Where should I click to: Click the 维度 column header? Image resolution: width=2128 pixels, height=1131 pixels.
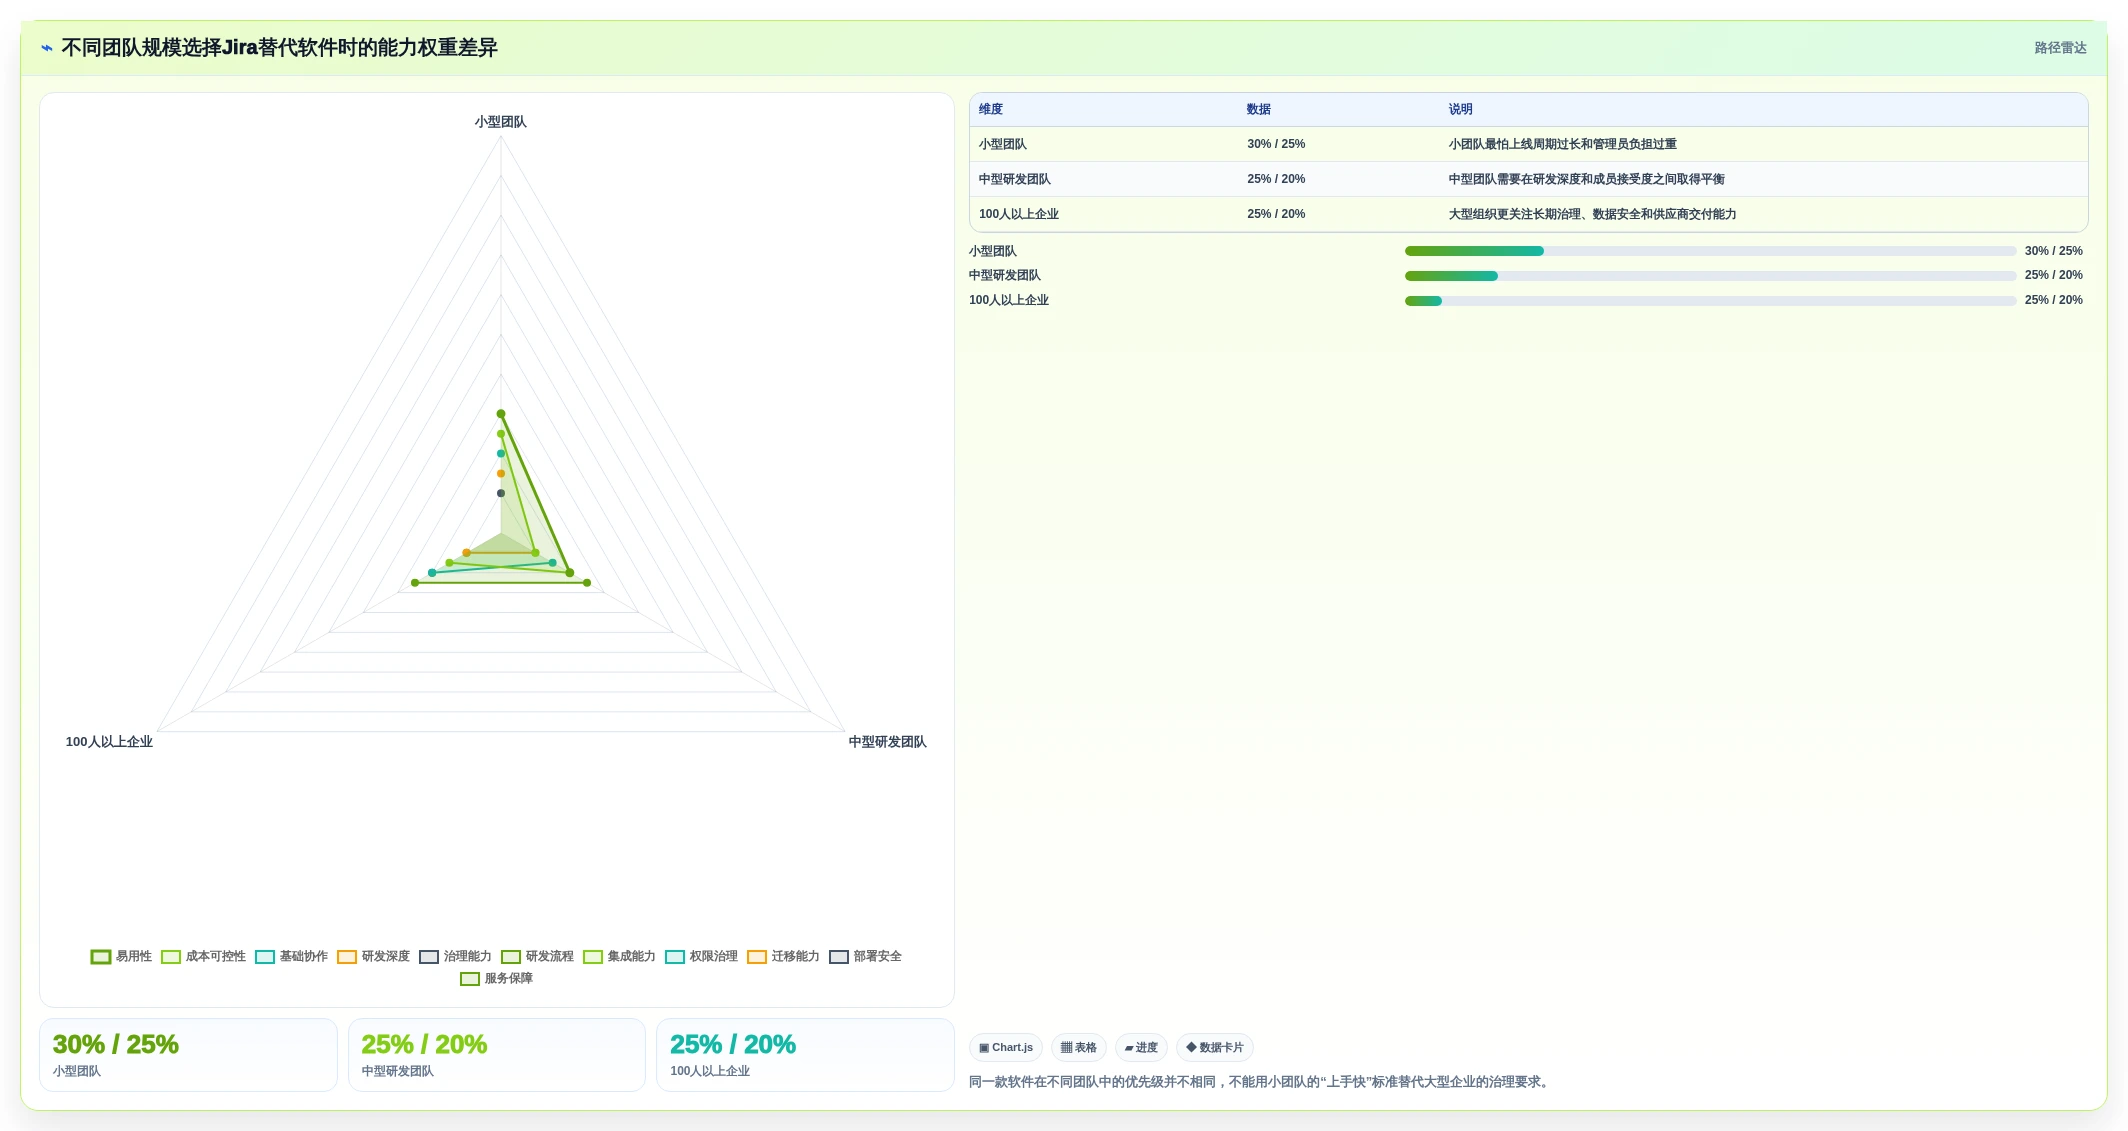pyautogui.click(x=991, y=109)
